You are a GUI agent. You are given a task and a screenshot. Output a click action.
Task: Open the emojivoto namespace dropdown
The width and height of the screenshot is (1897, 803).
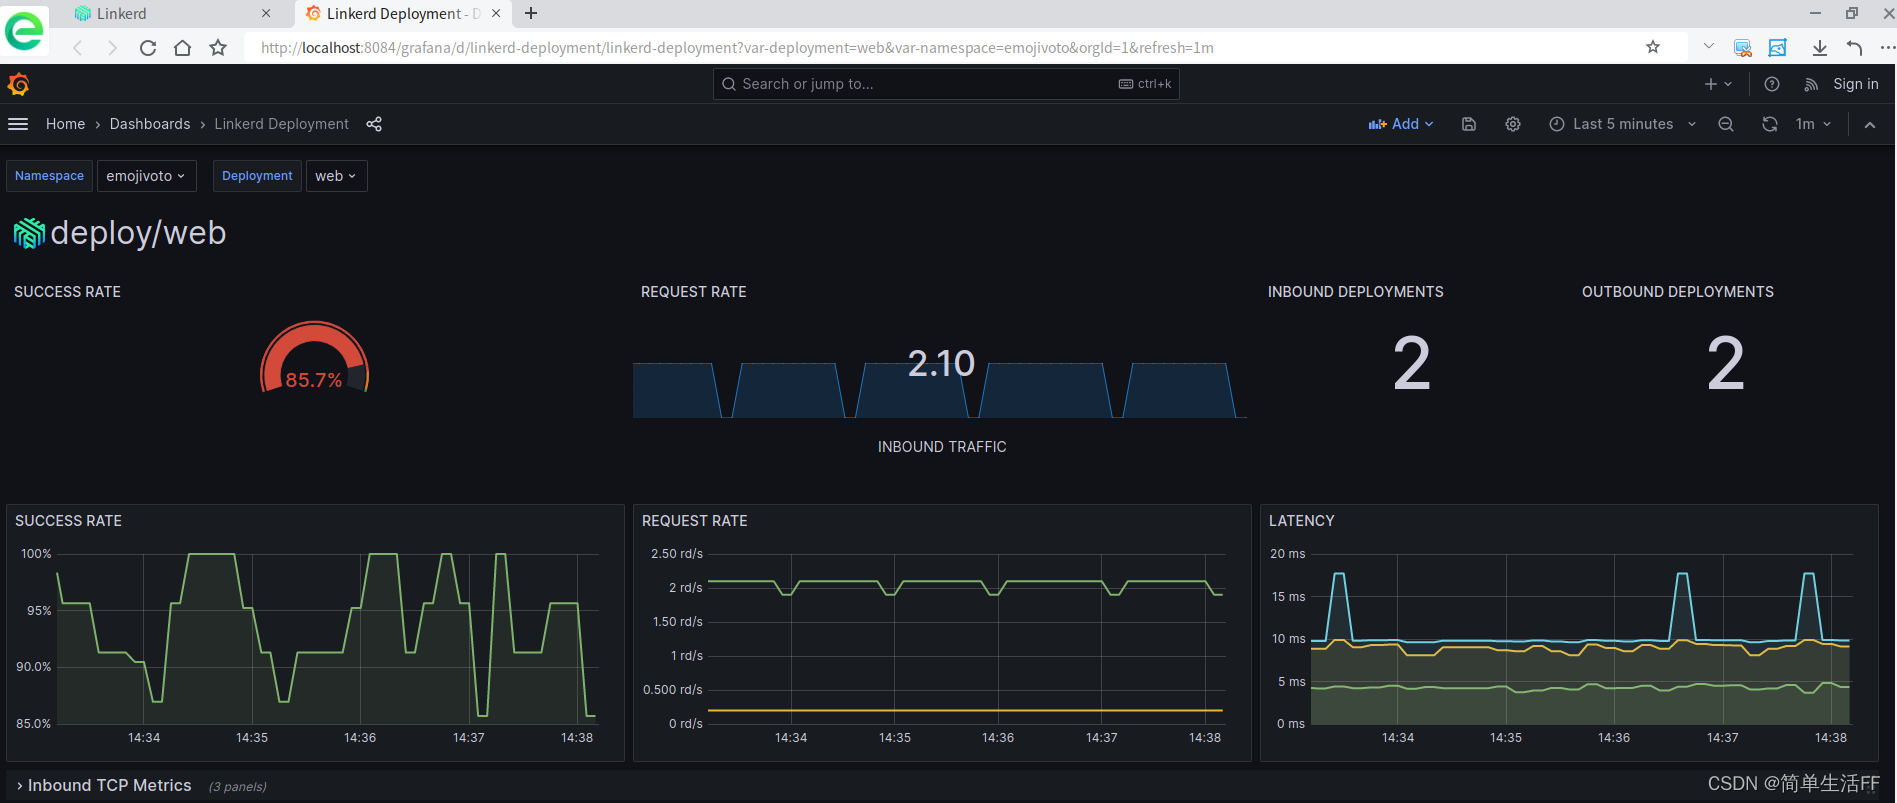146,176
